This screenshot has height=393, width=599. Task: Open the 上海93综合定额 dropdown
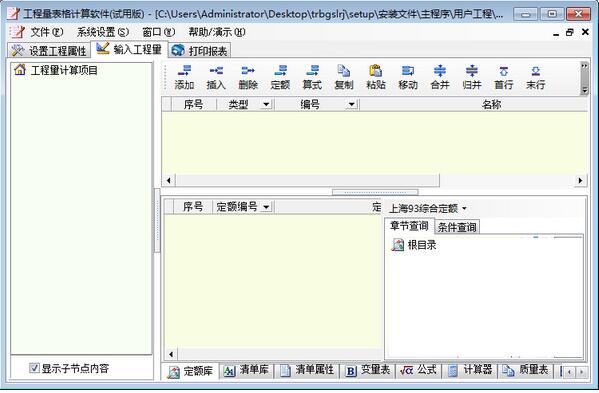(x=428, y=209)
